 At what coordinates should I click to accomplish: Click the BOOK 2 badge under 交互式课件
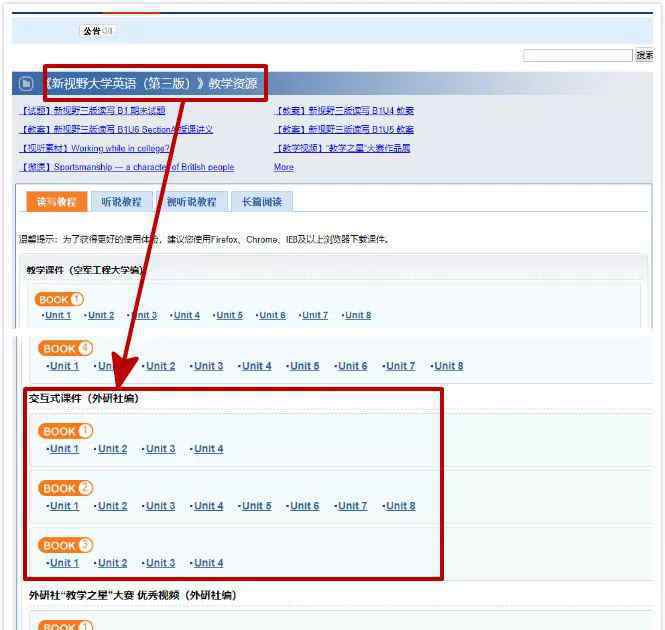[65, 488]
